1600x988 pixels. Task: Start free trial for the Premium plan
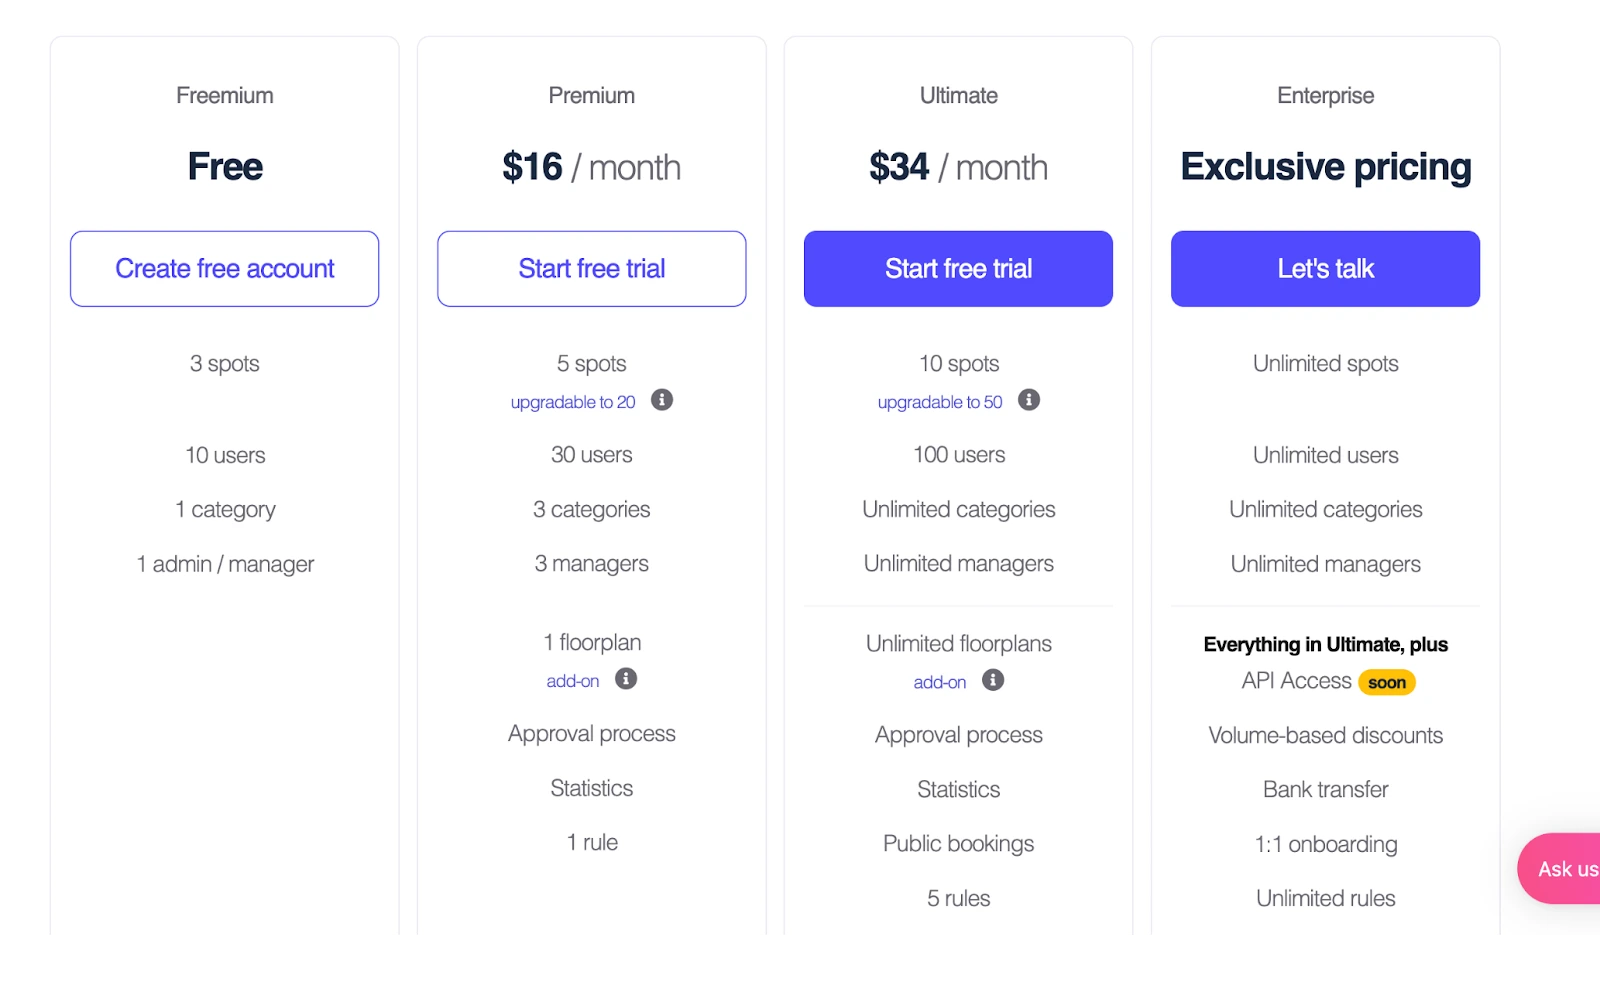click(x=591, y=268)
